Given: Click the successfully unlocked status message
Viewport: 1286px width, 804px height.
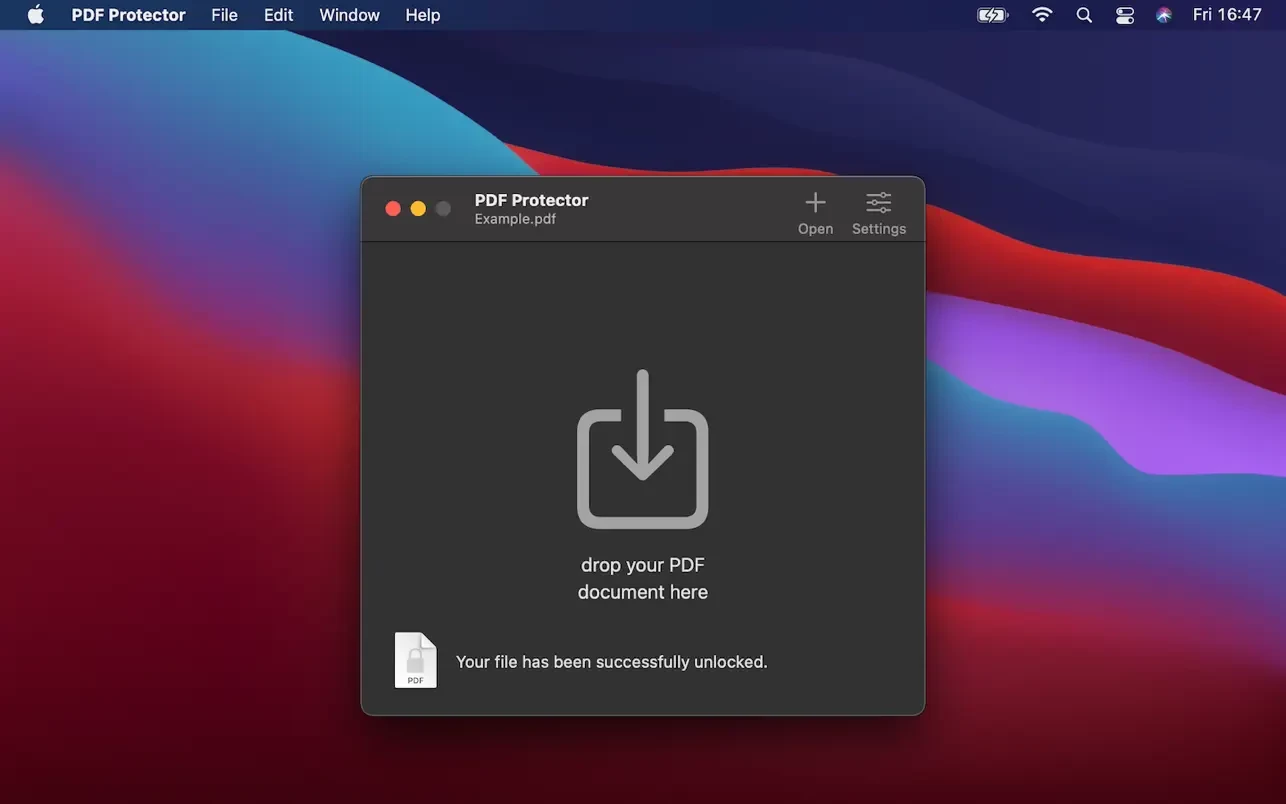Looking at the screenshot, I should pos(611,662).
